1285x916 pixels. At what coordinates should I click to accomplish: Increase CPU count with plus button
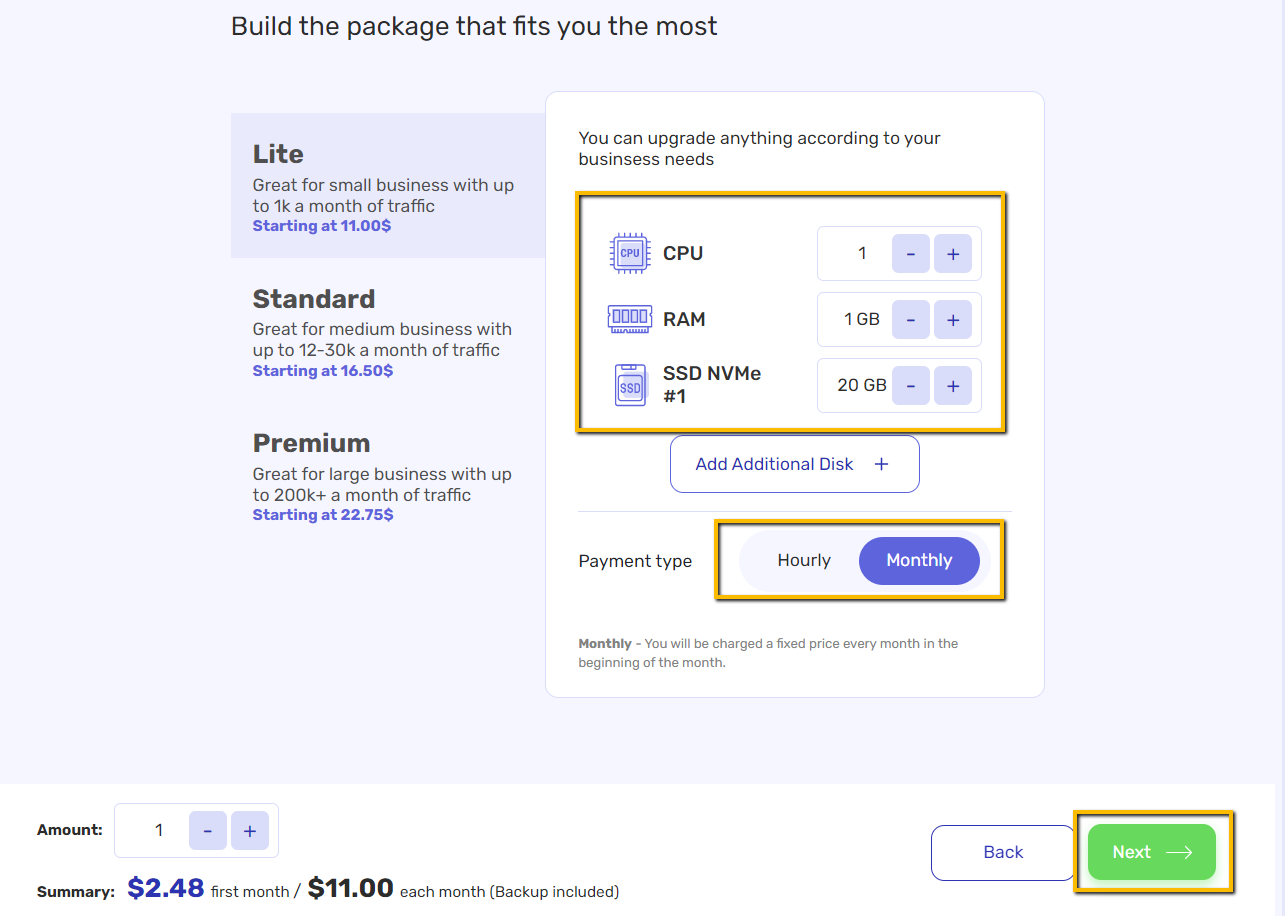click(953, 254)
